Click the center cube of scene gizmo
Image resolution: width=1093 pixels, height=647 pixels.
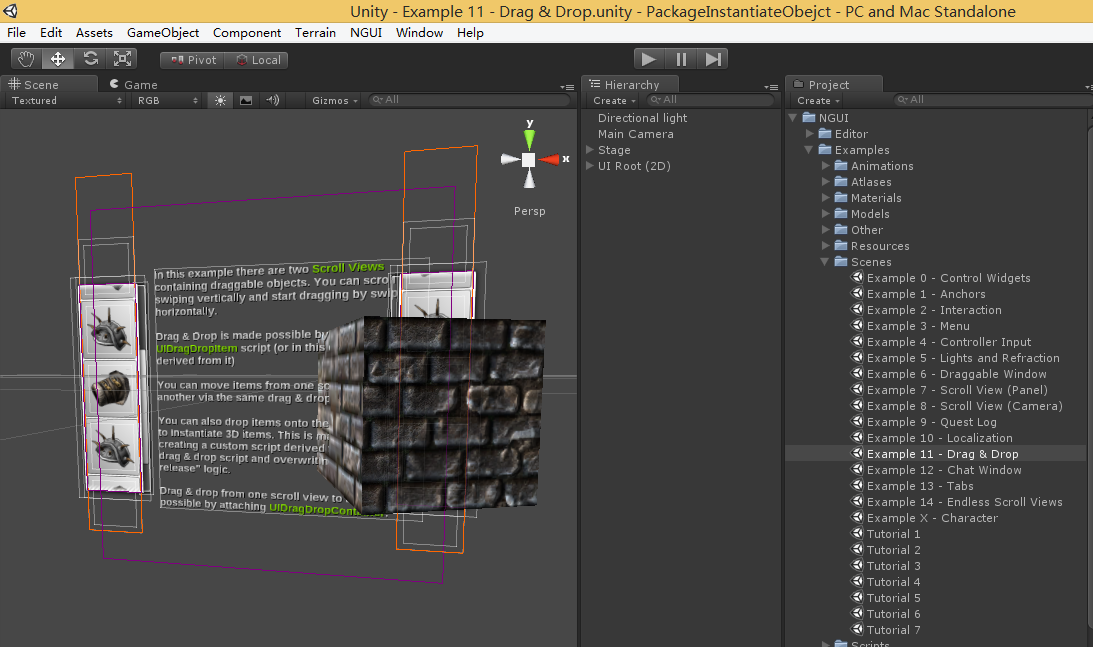click(528, 160)
